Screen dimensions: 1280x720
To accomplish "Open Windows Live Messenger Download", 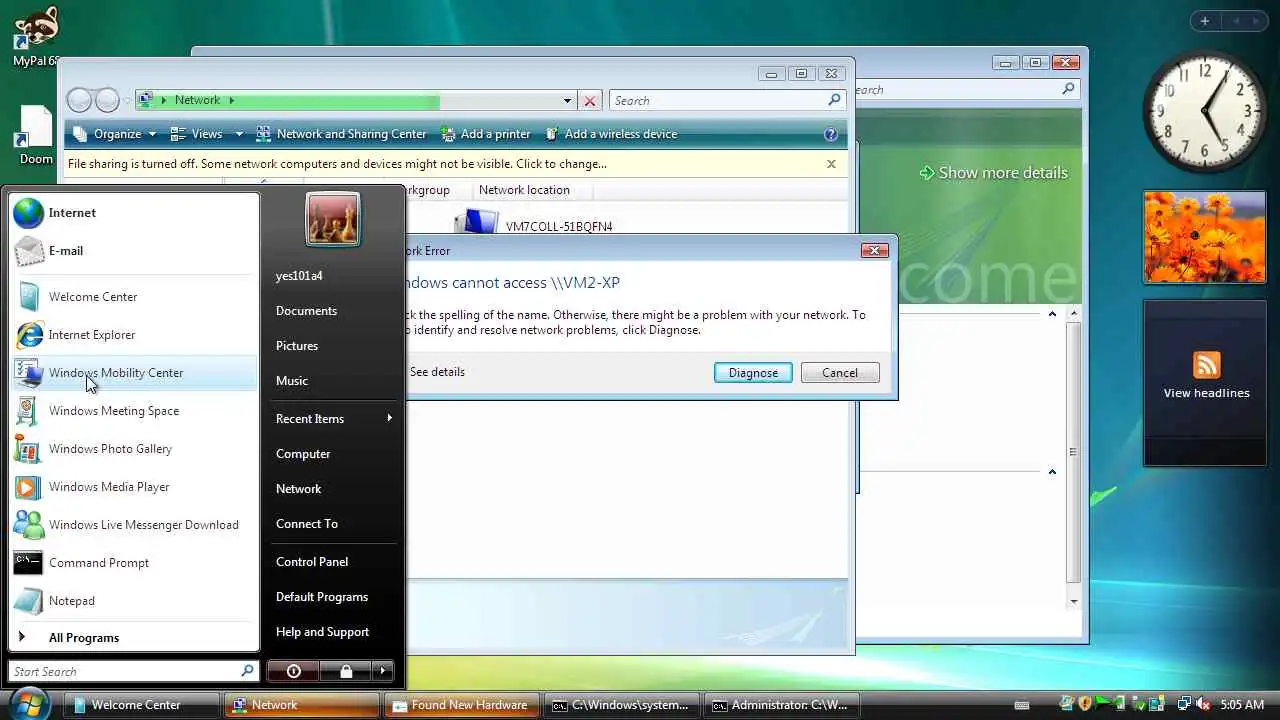I will pyautogui.click(x=133, y=525).
